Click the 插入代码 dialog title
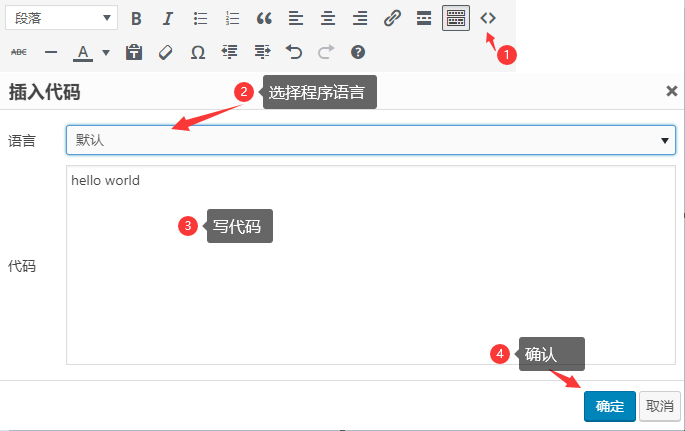The image size is (685, 431). pos(45,92)
